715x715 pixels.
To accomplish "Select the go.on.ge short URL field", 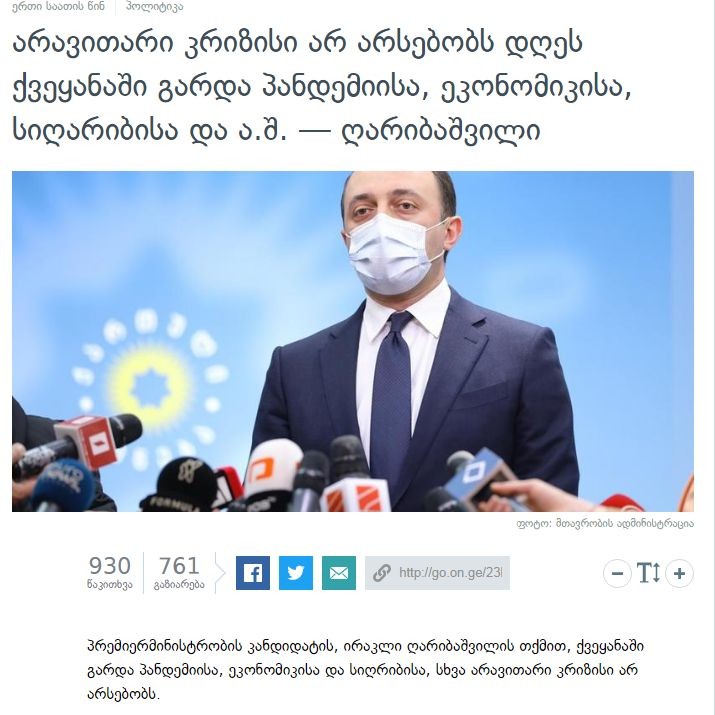I will click(437, 573).
